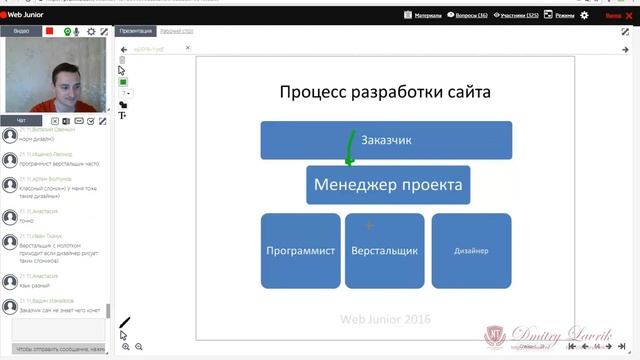Click the slide number field
Viewport: 640px width, 360px height.
[x=597, y=346]
